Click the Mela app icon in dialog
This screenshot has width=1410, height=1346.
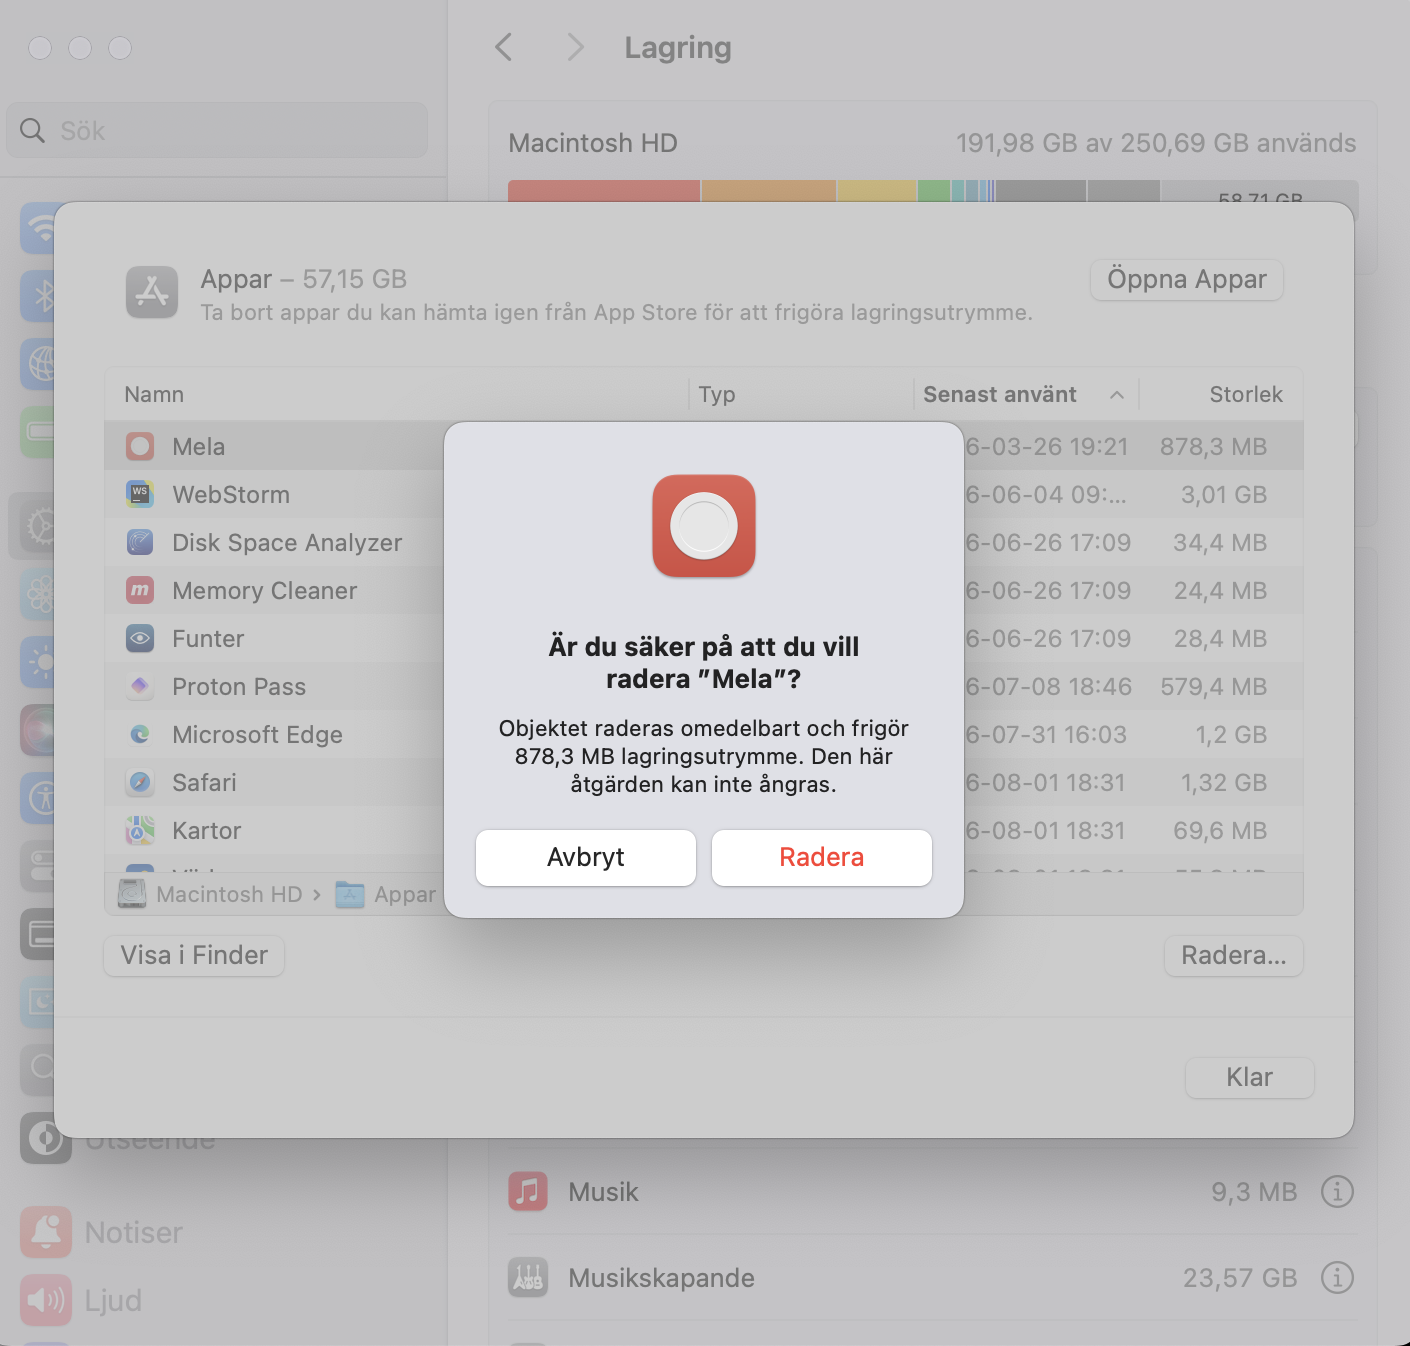pyautogui.click(x=704, y=526)
